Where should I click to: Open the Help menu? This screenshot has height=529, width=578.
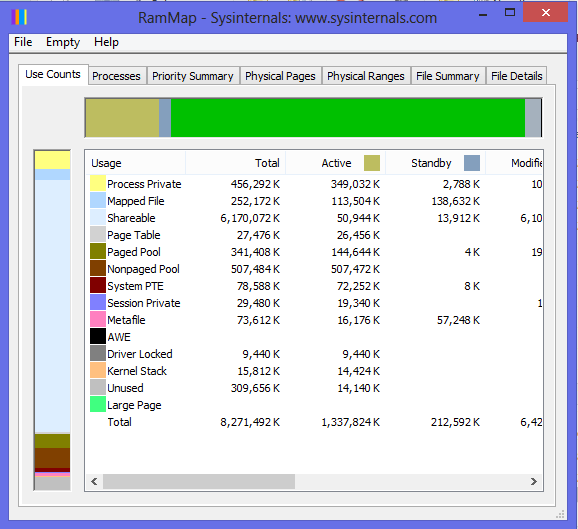click(x=106, y=42)
